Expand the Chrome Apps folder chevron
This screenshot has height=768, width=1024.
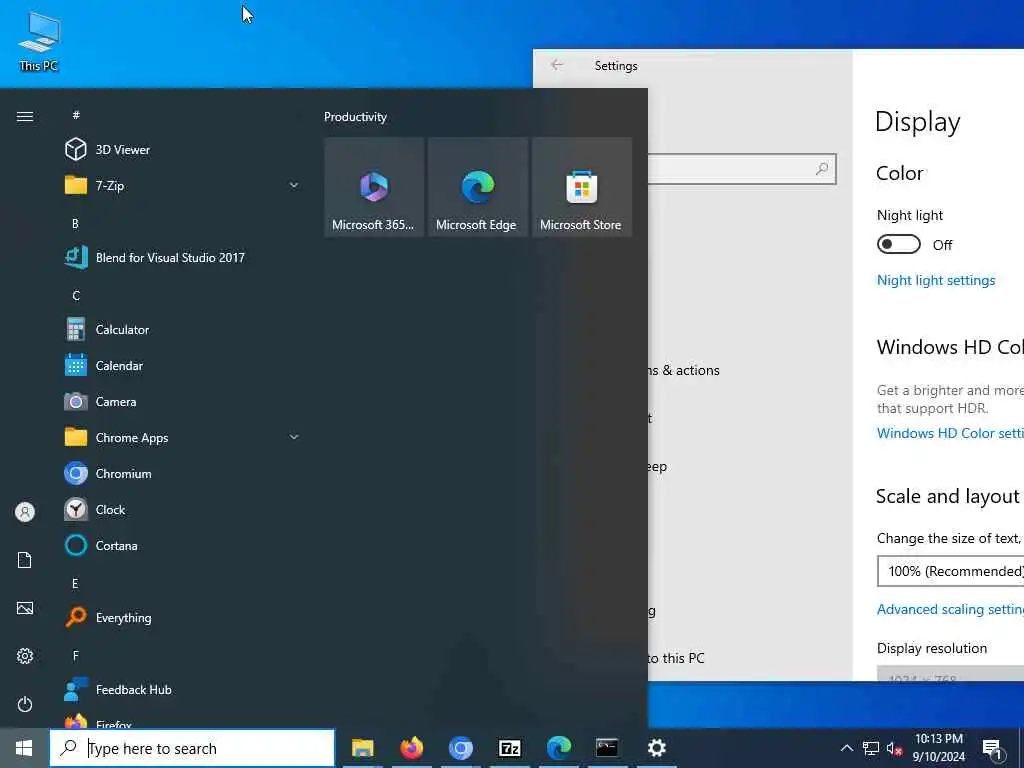coord(294,438)
